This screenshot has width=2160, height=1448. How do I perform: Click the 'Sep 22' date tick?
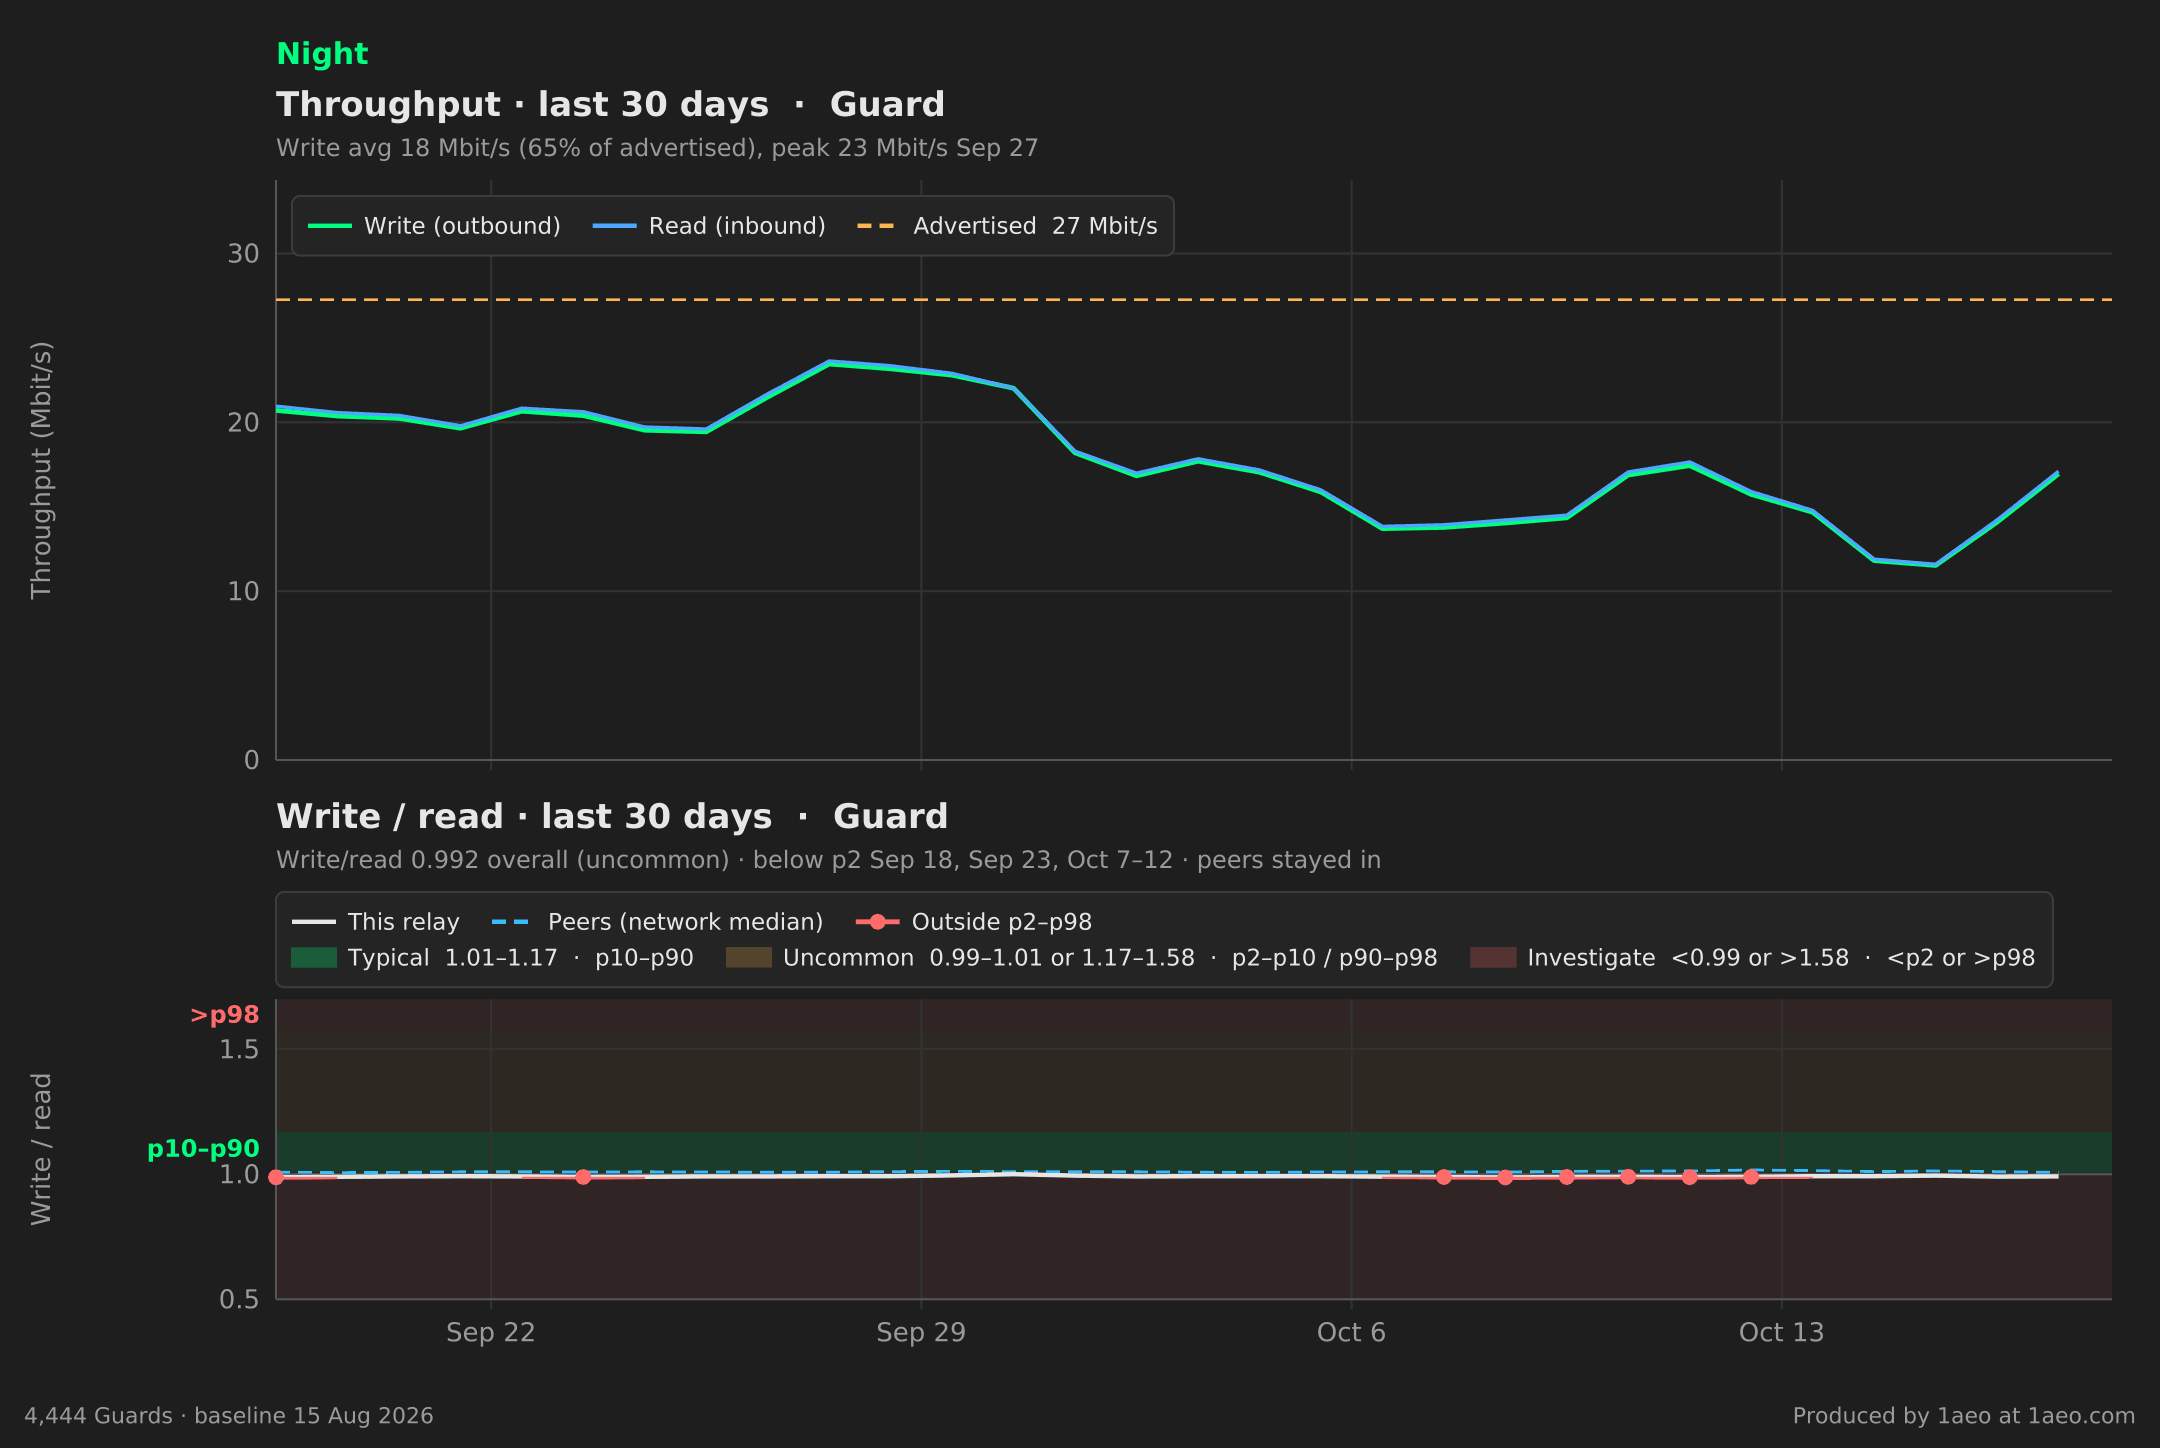coord(491,1333)
